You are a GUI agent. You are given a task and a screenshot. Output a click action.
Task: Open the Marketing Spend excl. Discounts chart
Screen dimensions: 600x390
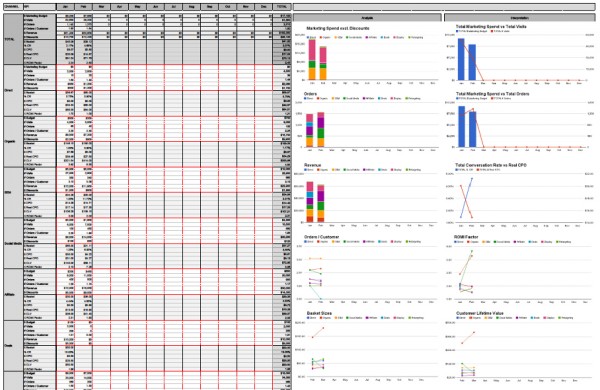[367, 55]
